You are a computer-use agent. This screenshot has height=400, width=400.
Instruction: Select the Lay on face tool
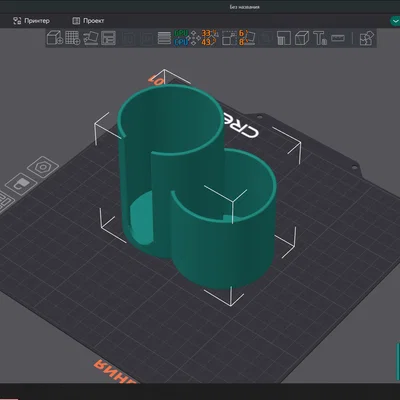tap(249, 38)
